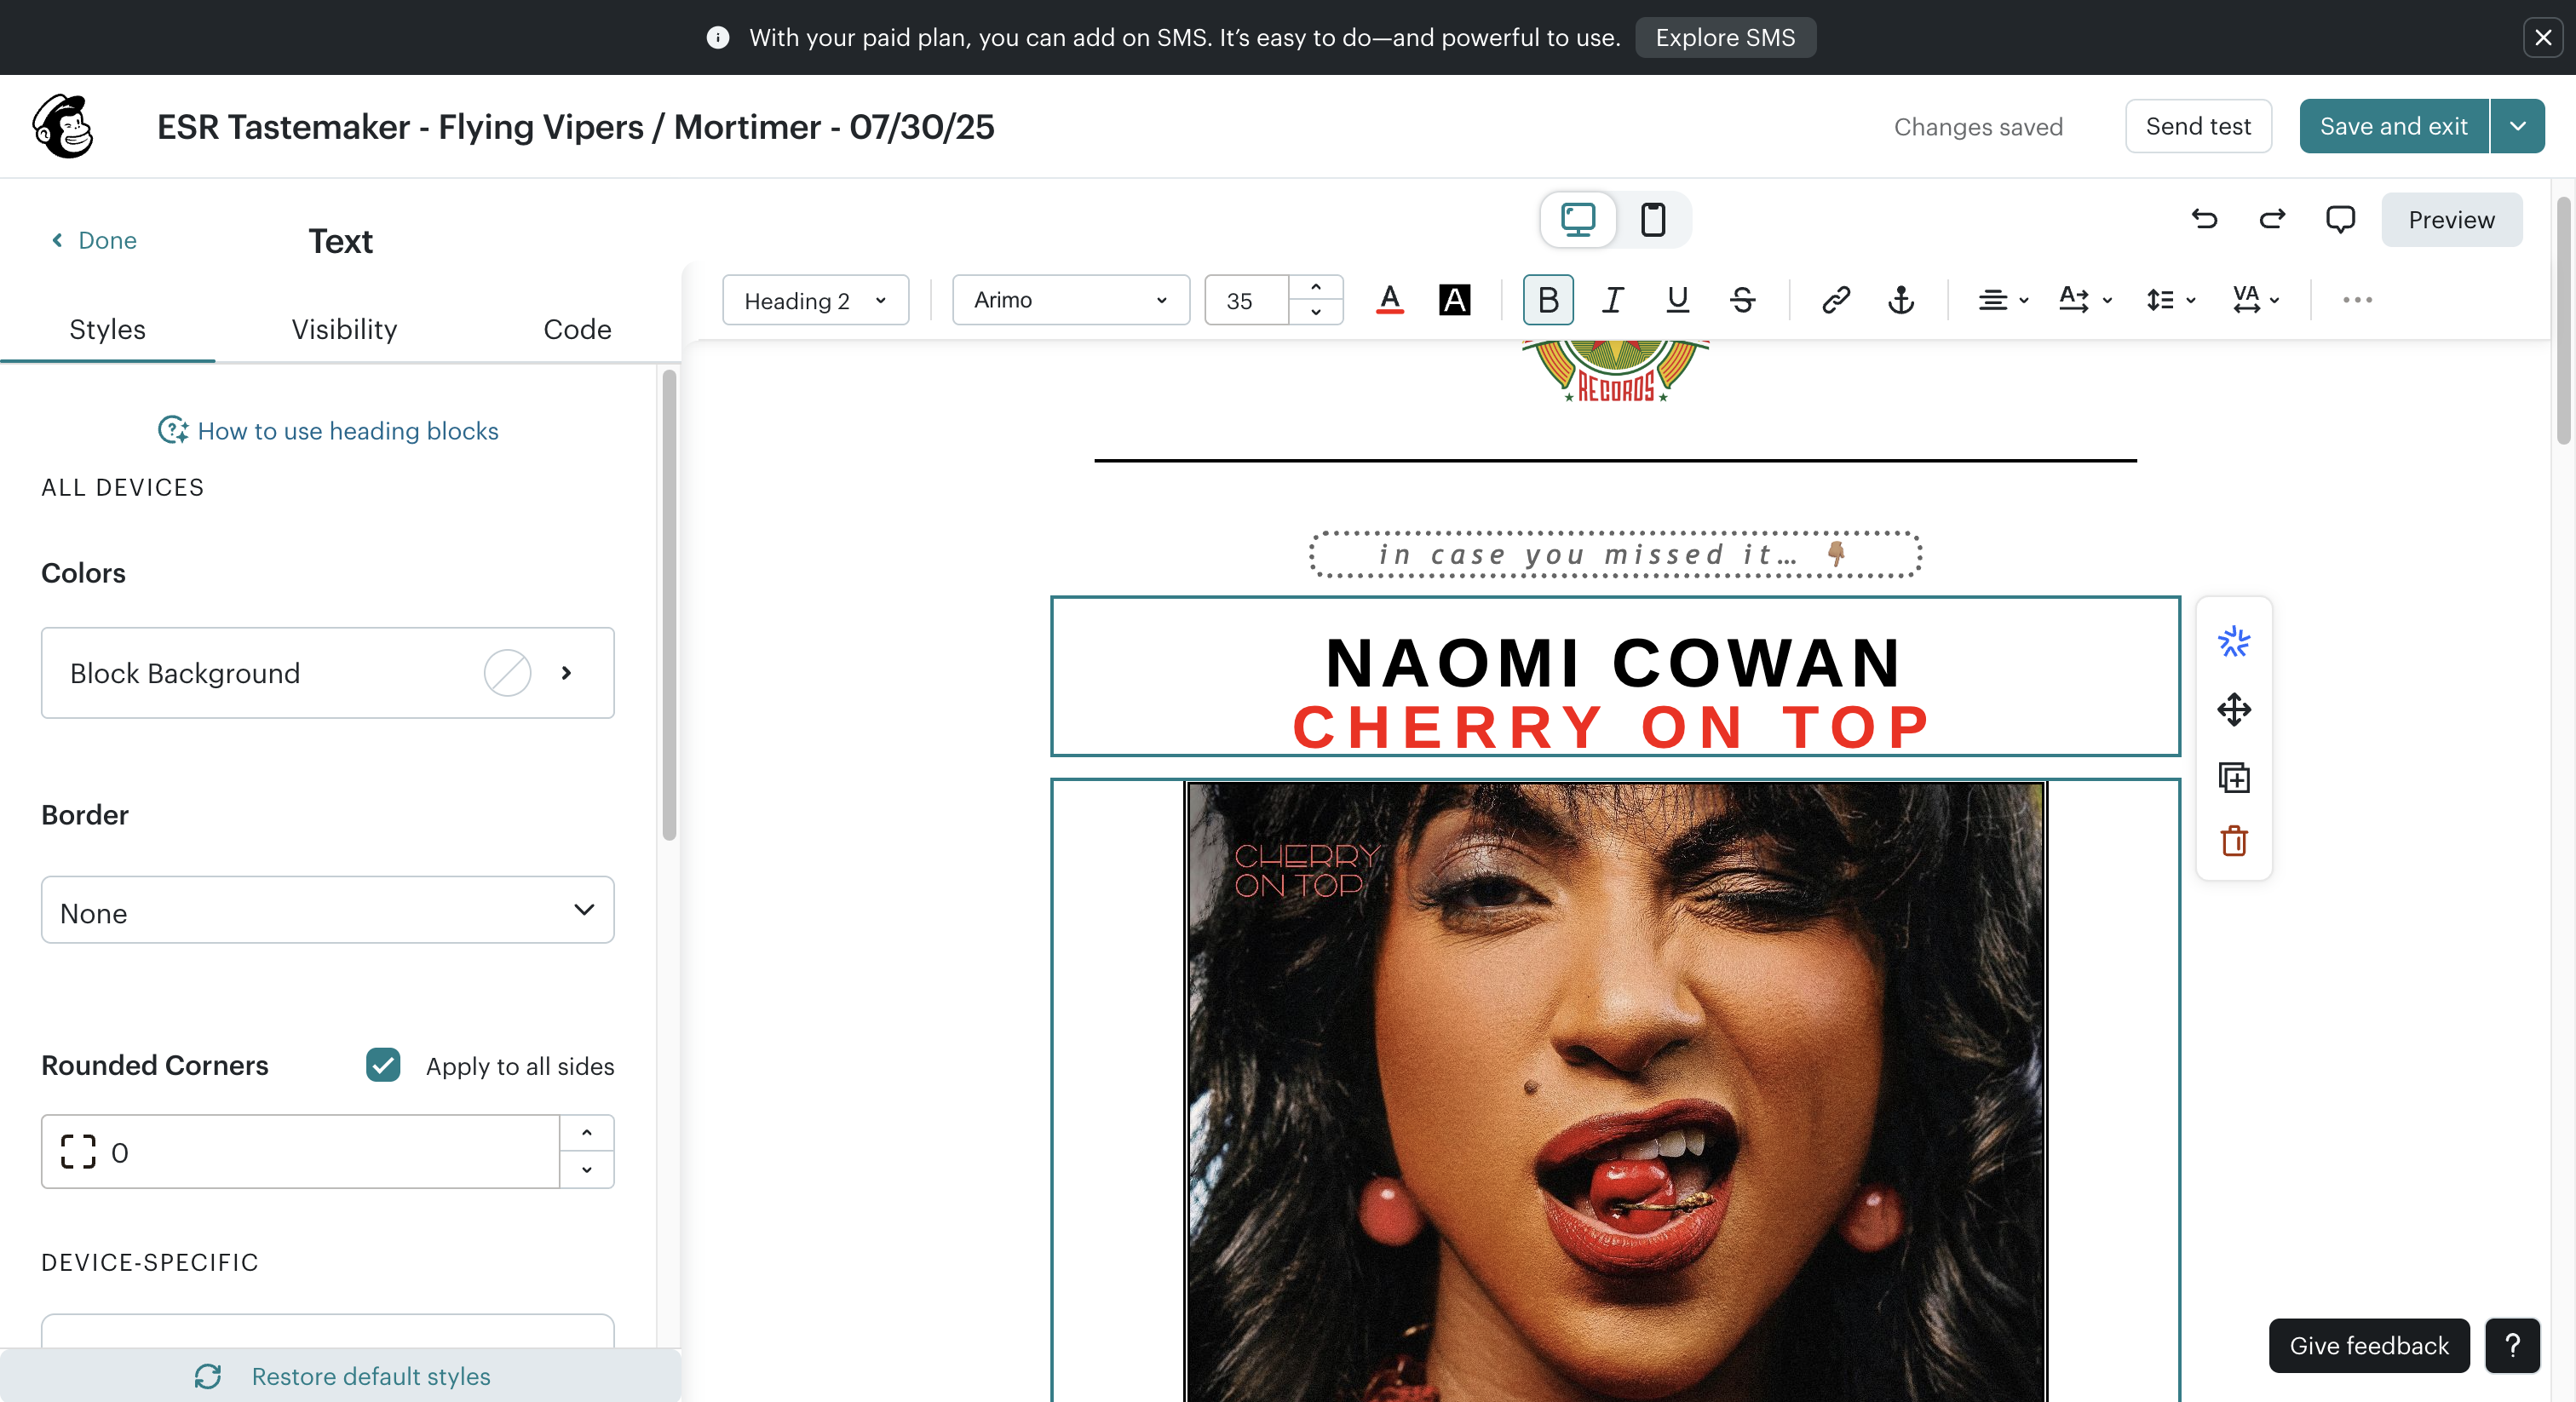This screenshot has width=2576, height=1402.
Task: Undo the last change
Action: 2204,219
